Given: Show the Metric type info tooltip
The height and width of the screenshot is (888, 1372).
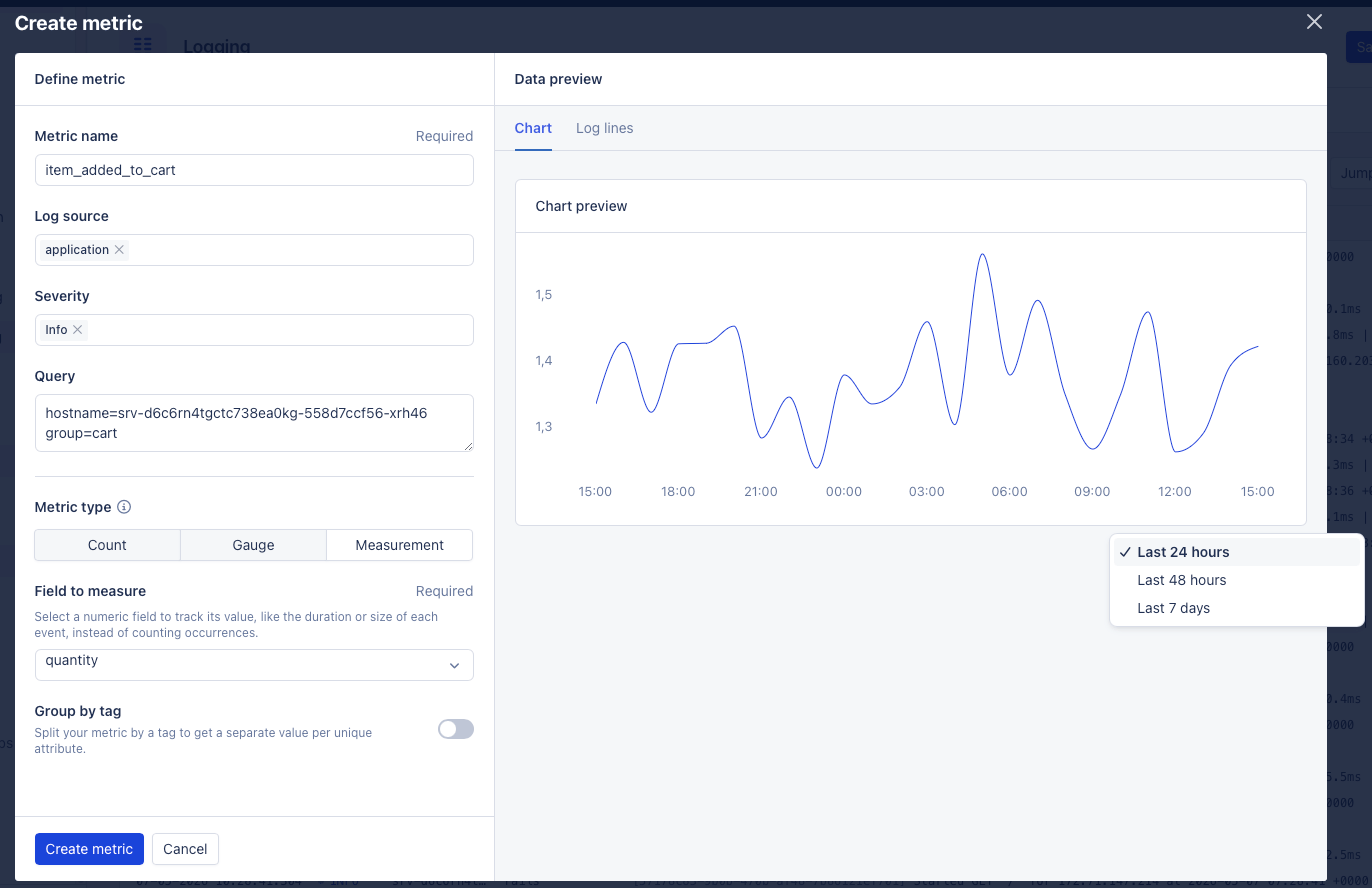Looking at the screenshot, I should pyautogui.click(x=124, y=507).
